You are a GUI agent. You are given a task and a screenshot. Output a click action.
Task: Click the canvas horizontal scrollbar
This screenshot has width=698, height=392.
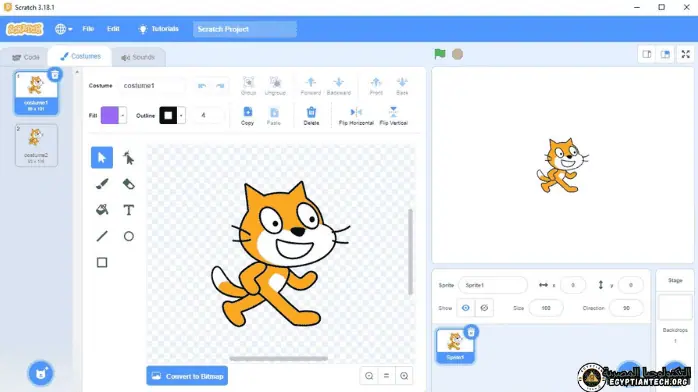point(279,358)
